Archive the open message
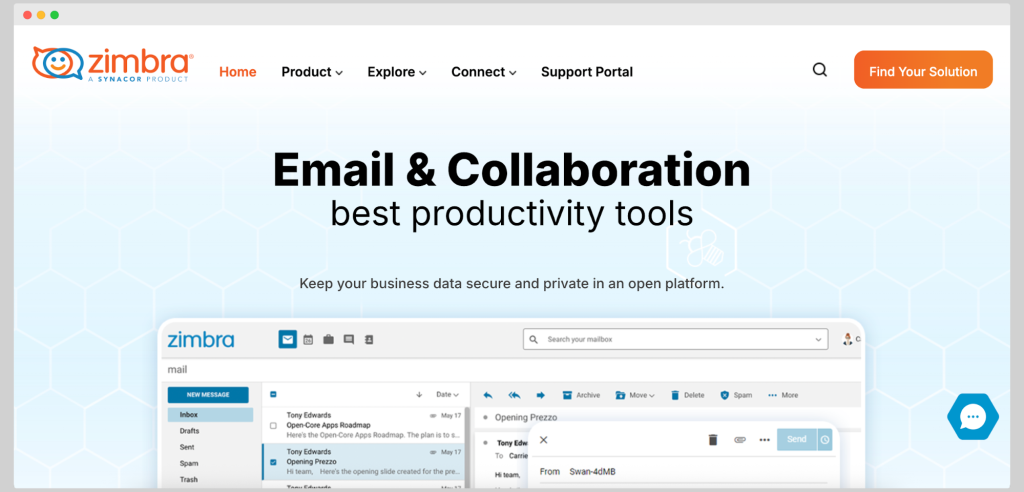 click(x=581, y=395)
